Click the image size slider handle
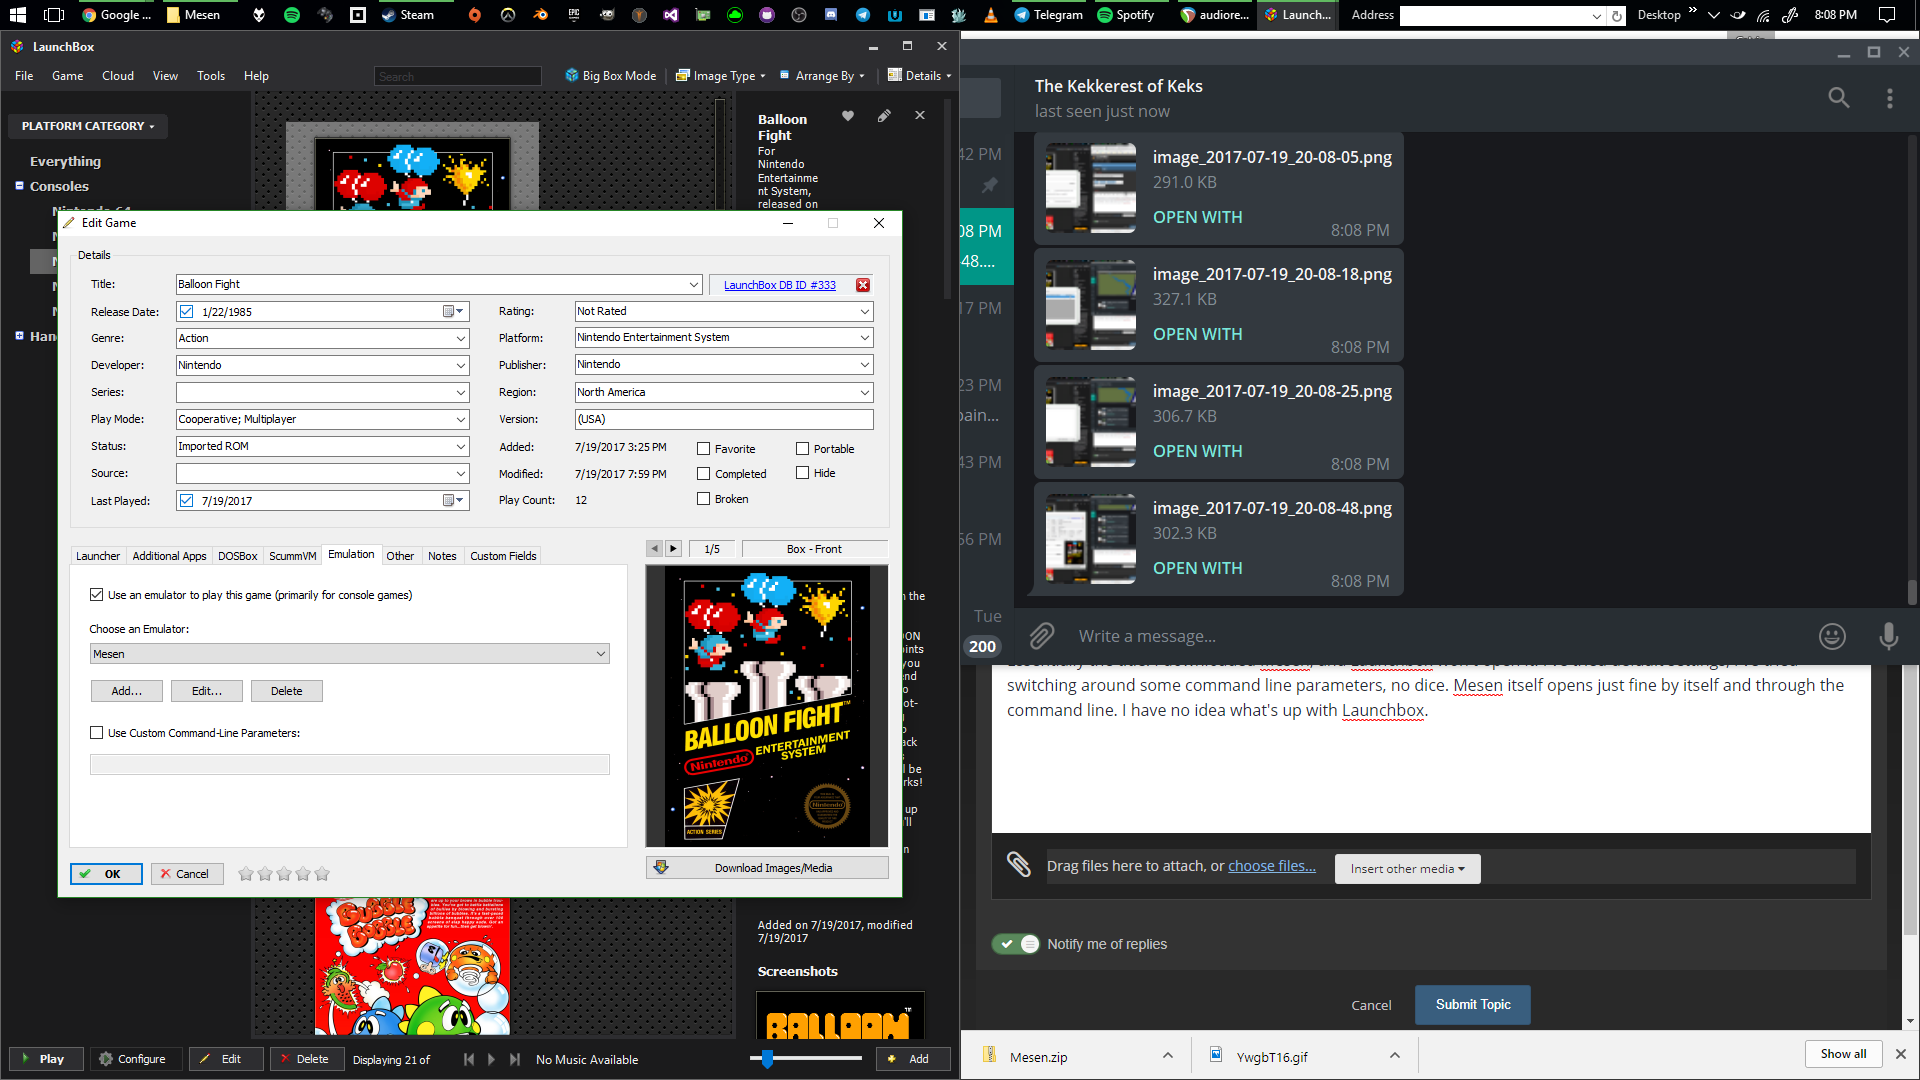The width and height of the screenshot is (1920, 1080). click(x=767, y=1058)
